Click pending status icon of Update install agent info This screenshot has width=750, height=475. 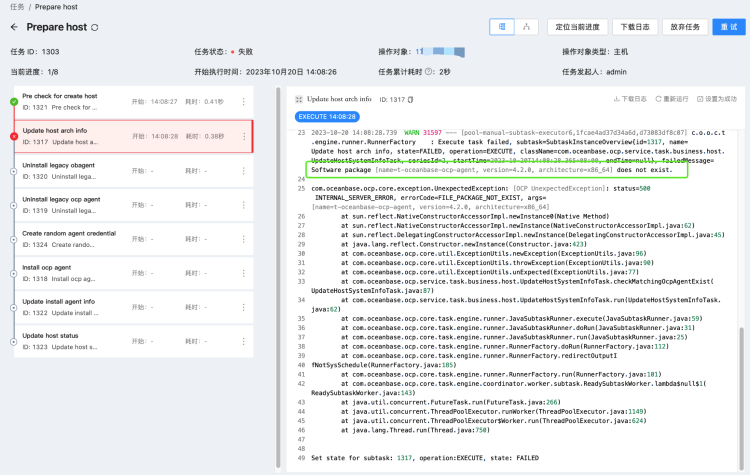pyautogui.click(x=14, y=308)
